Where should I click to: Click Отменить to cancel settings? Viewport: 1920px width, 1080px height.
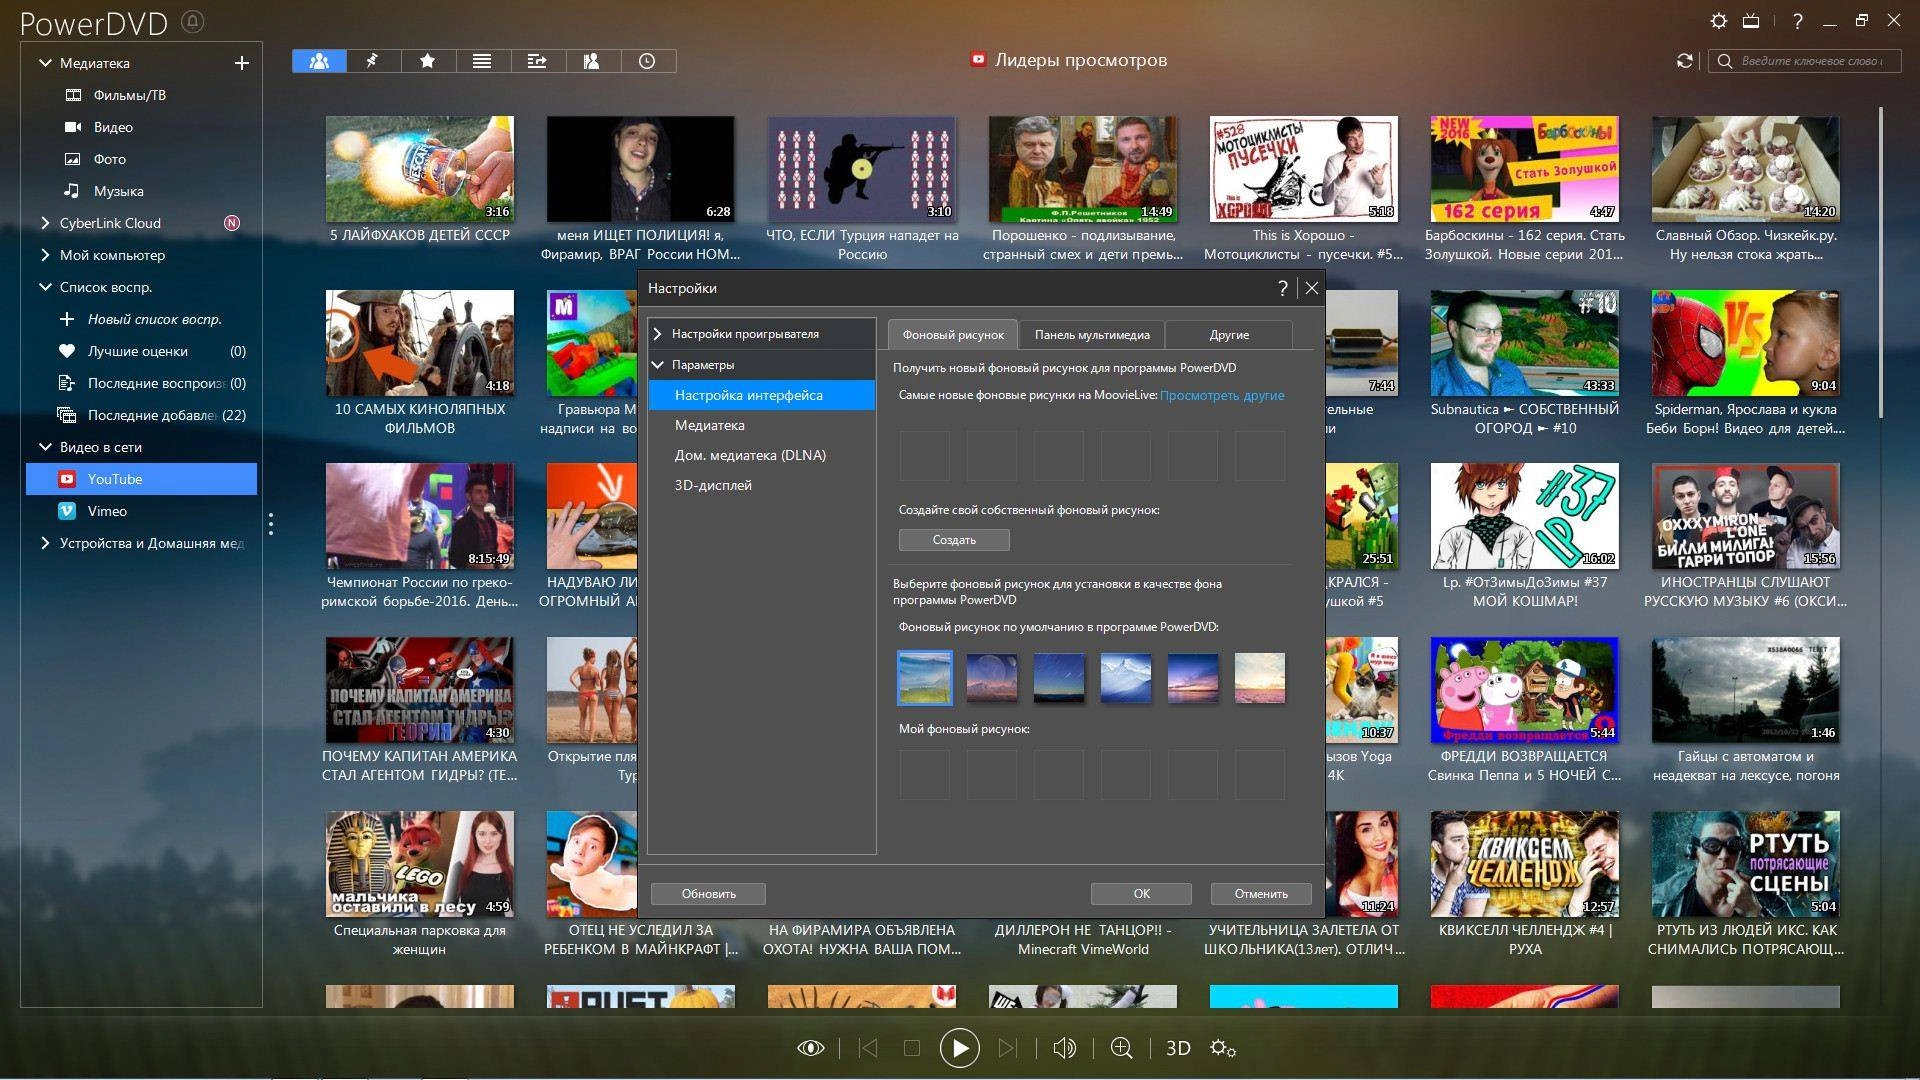(1261, 894)
